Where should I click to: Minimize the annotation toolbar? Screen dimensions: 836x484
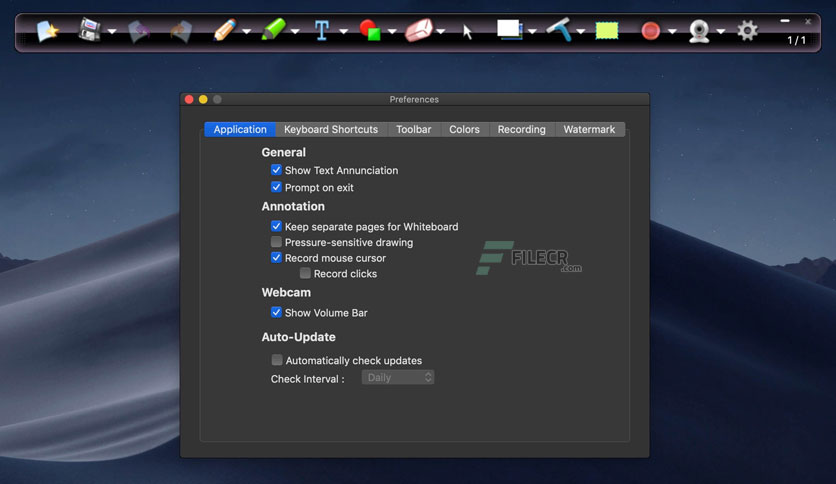point(785,21)
